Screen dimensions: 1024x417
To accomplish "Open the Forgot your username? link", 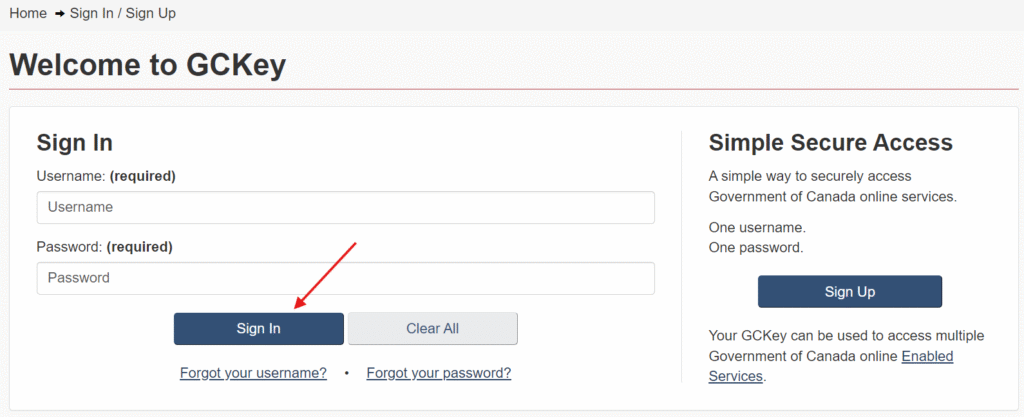I will pyautogui.click(x=253, y=373).
